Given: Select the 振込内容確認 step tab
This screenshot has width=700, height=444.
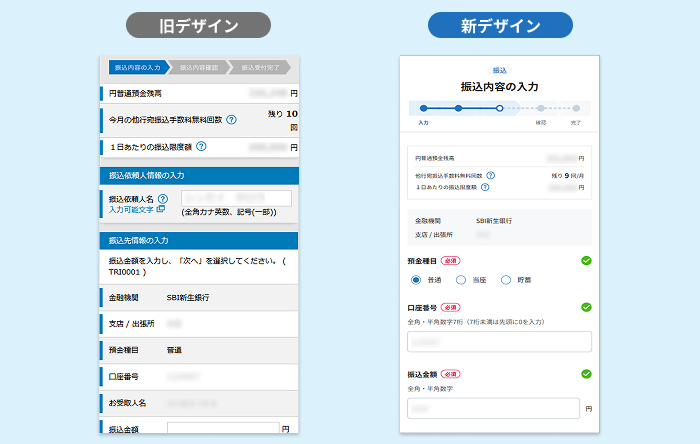Looking at the screenshot, I should (x=199, y=67).
